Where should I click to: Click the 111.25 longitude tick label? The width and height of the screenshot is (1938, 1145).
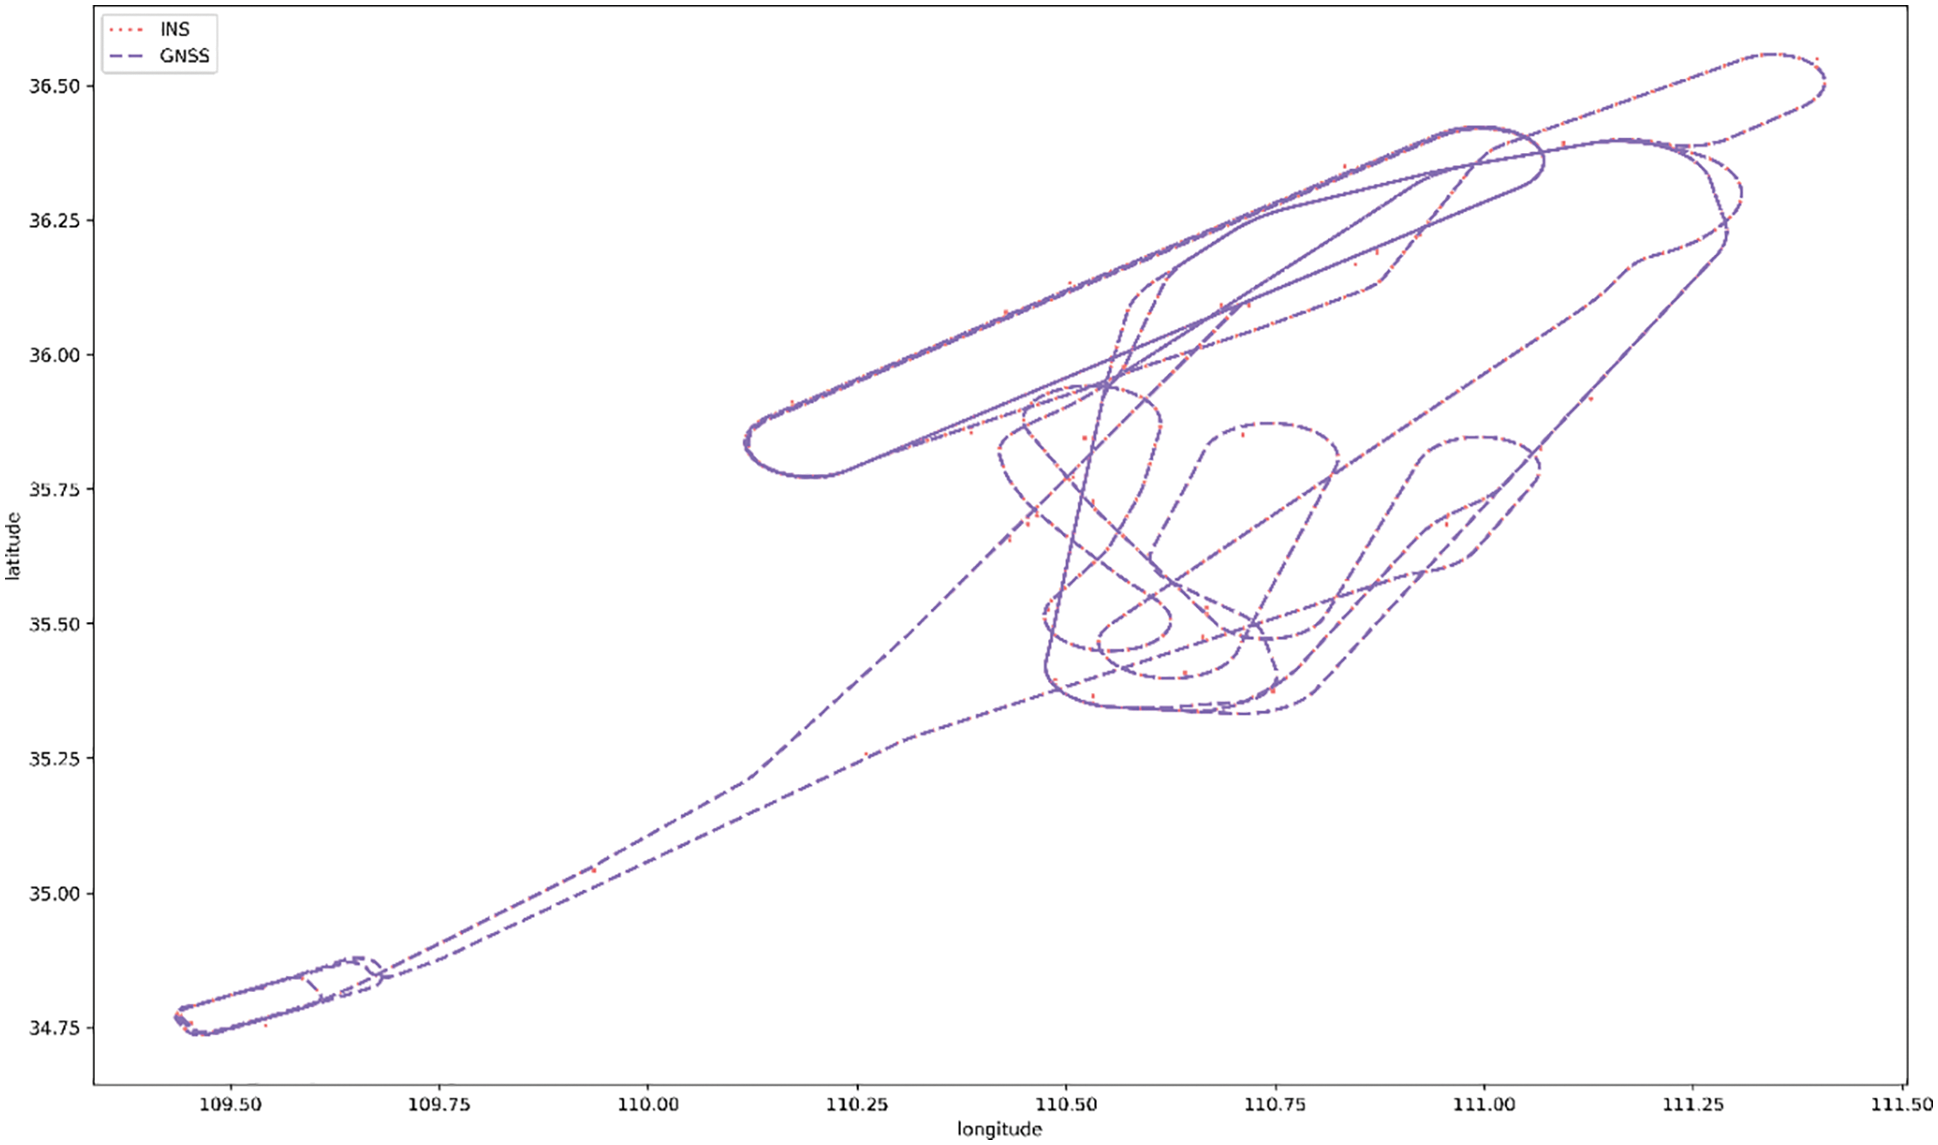[x=1693, y=1105]
